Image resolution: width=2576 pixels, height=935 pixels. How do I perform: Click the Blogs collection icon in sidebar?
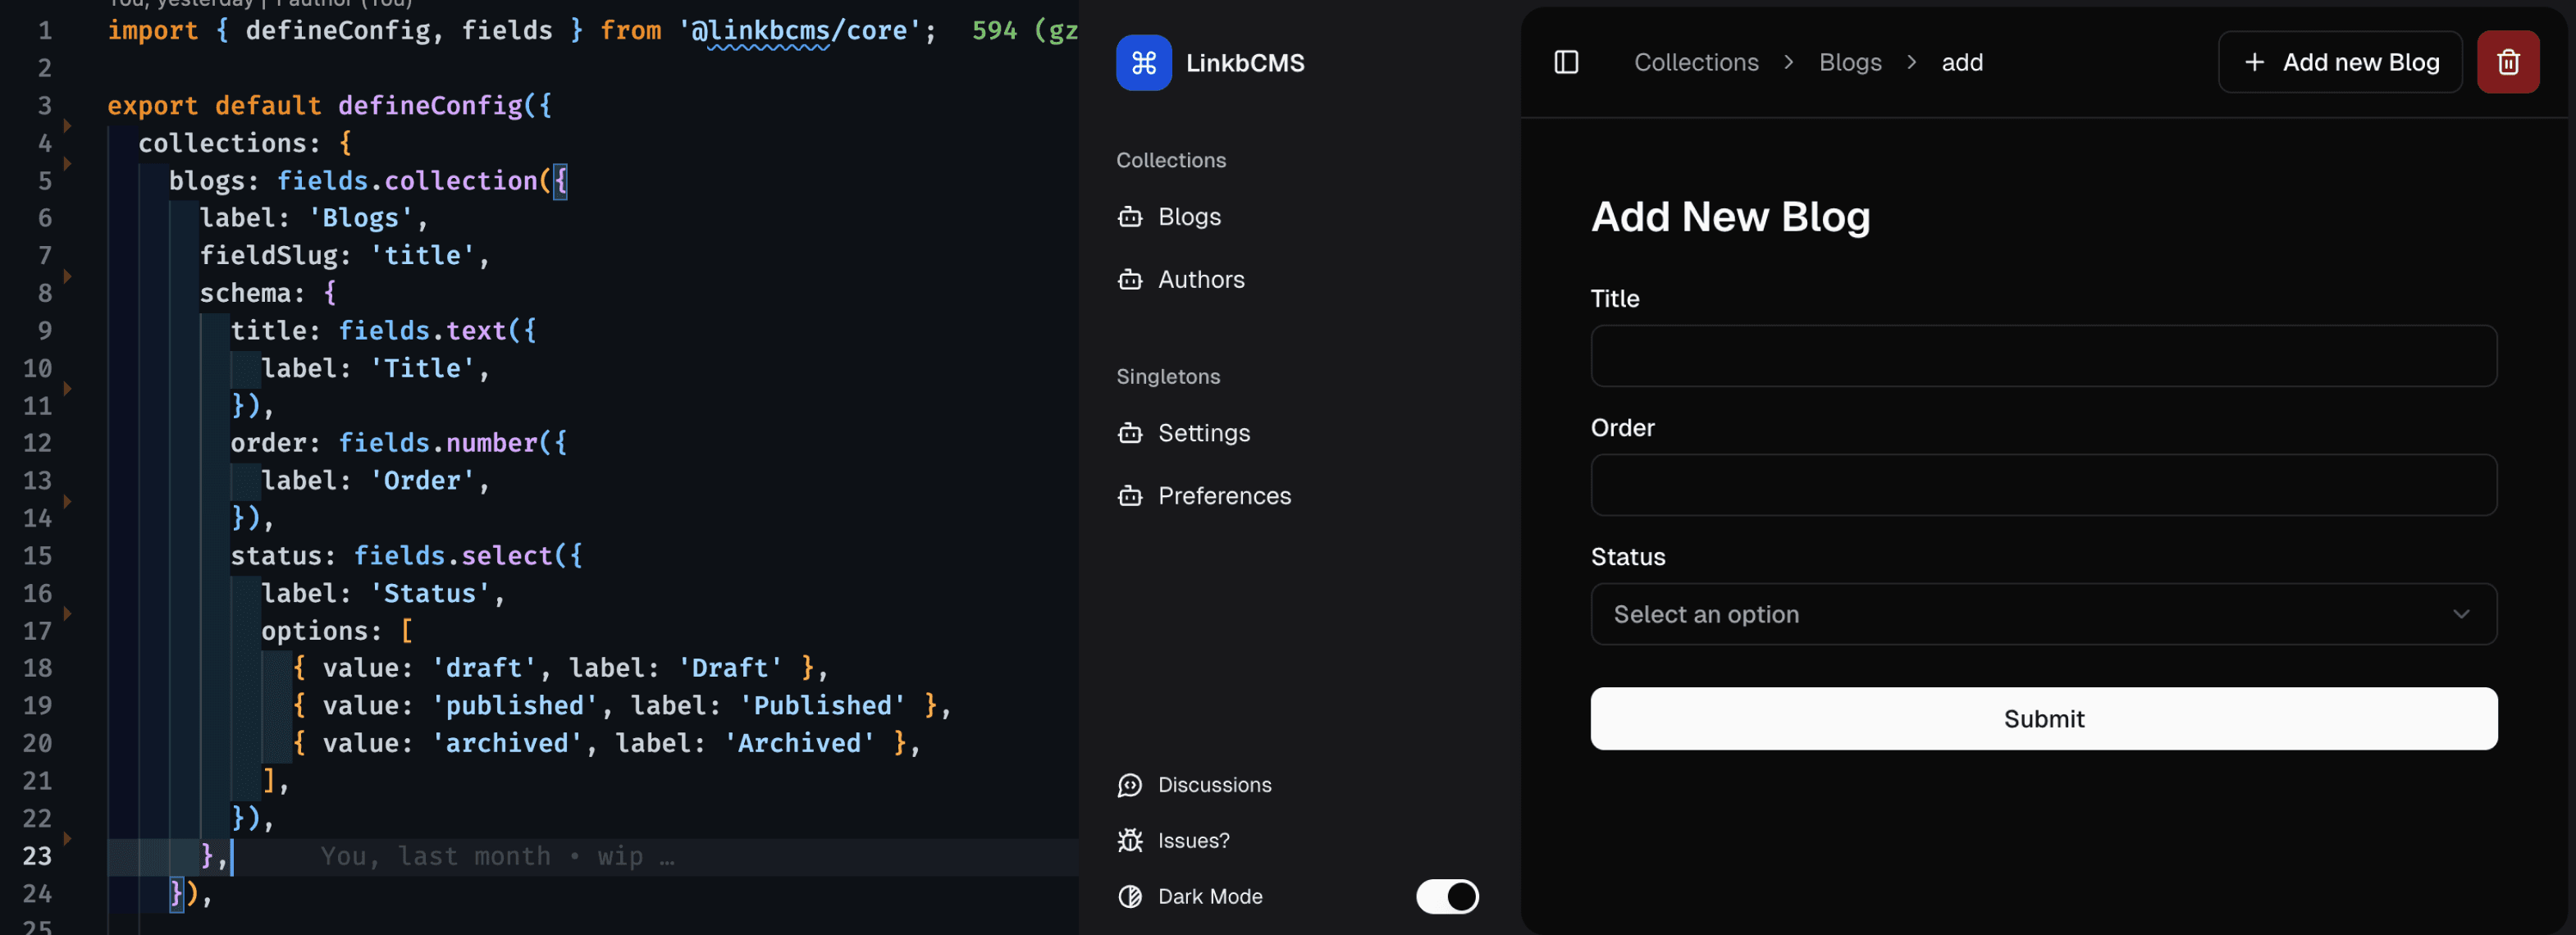(1130, 216)
